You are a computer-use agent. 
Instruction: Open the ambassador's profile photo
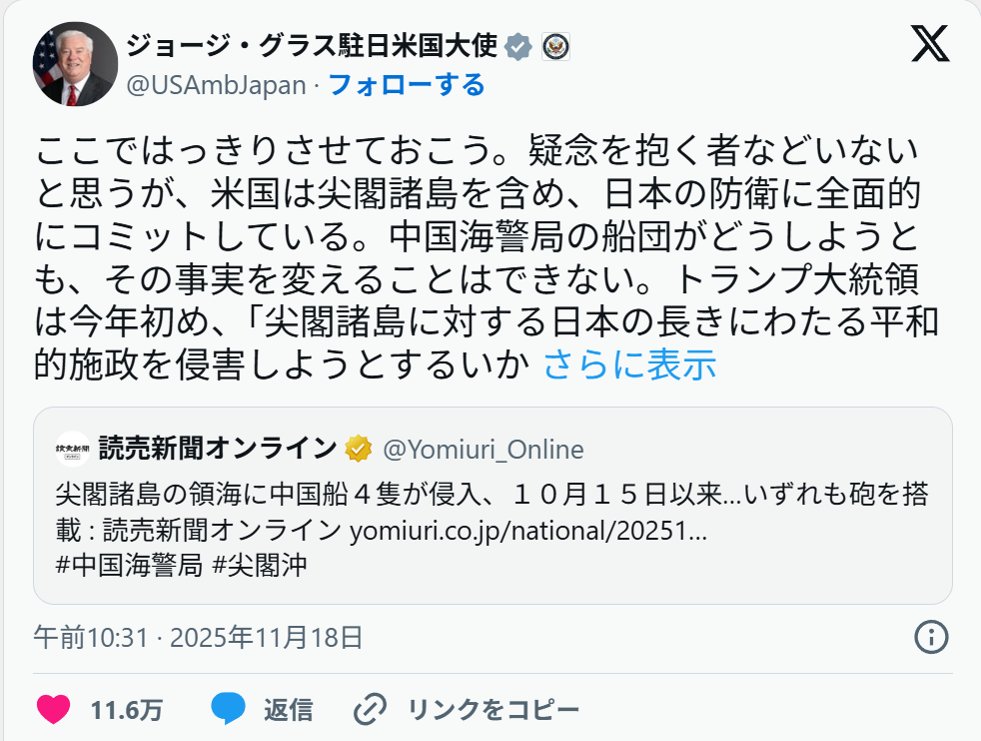(x=75, y=64)
